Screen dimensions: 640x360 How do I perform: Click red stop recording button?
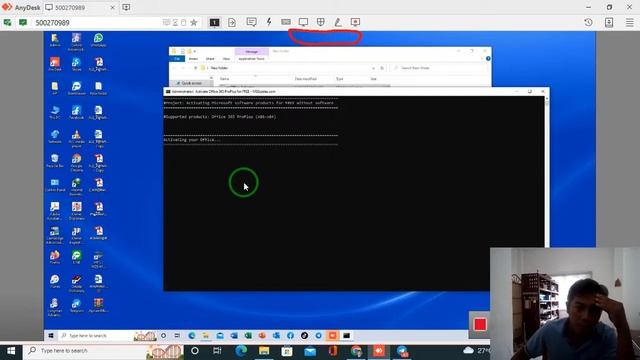tap(480, 325)
